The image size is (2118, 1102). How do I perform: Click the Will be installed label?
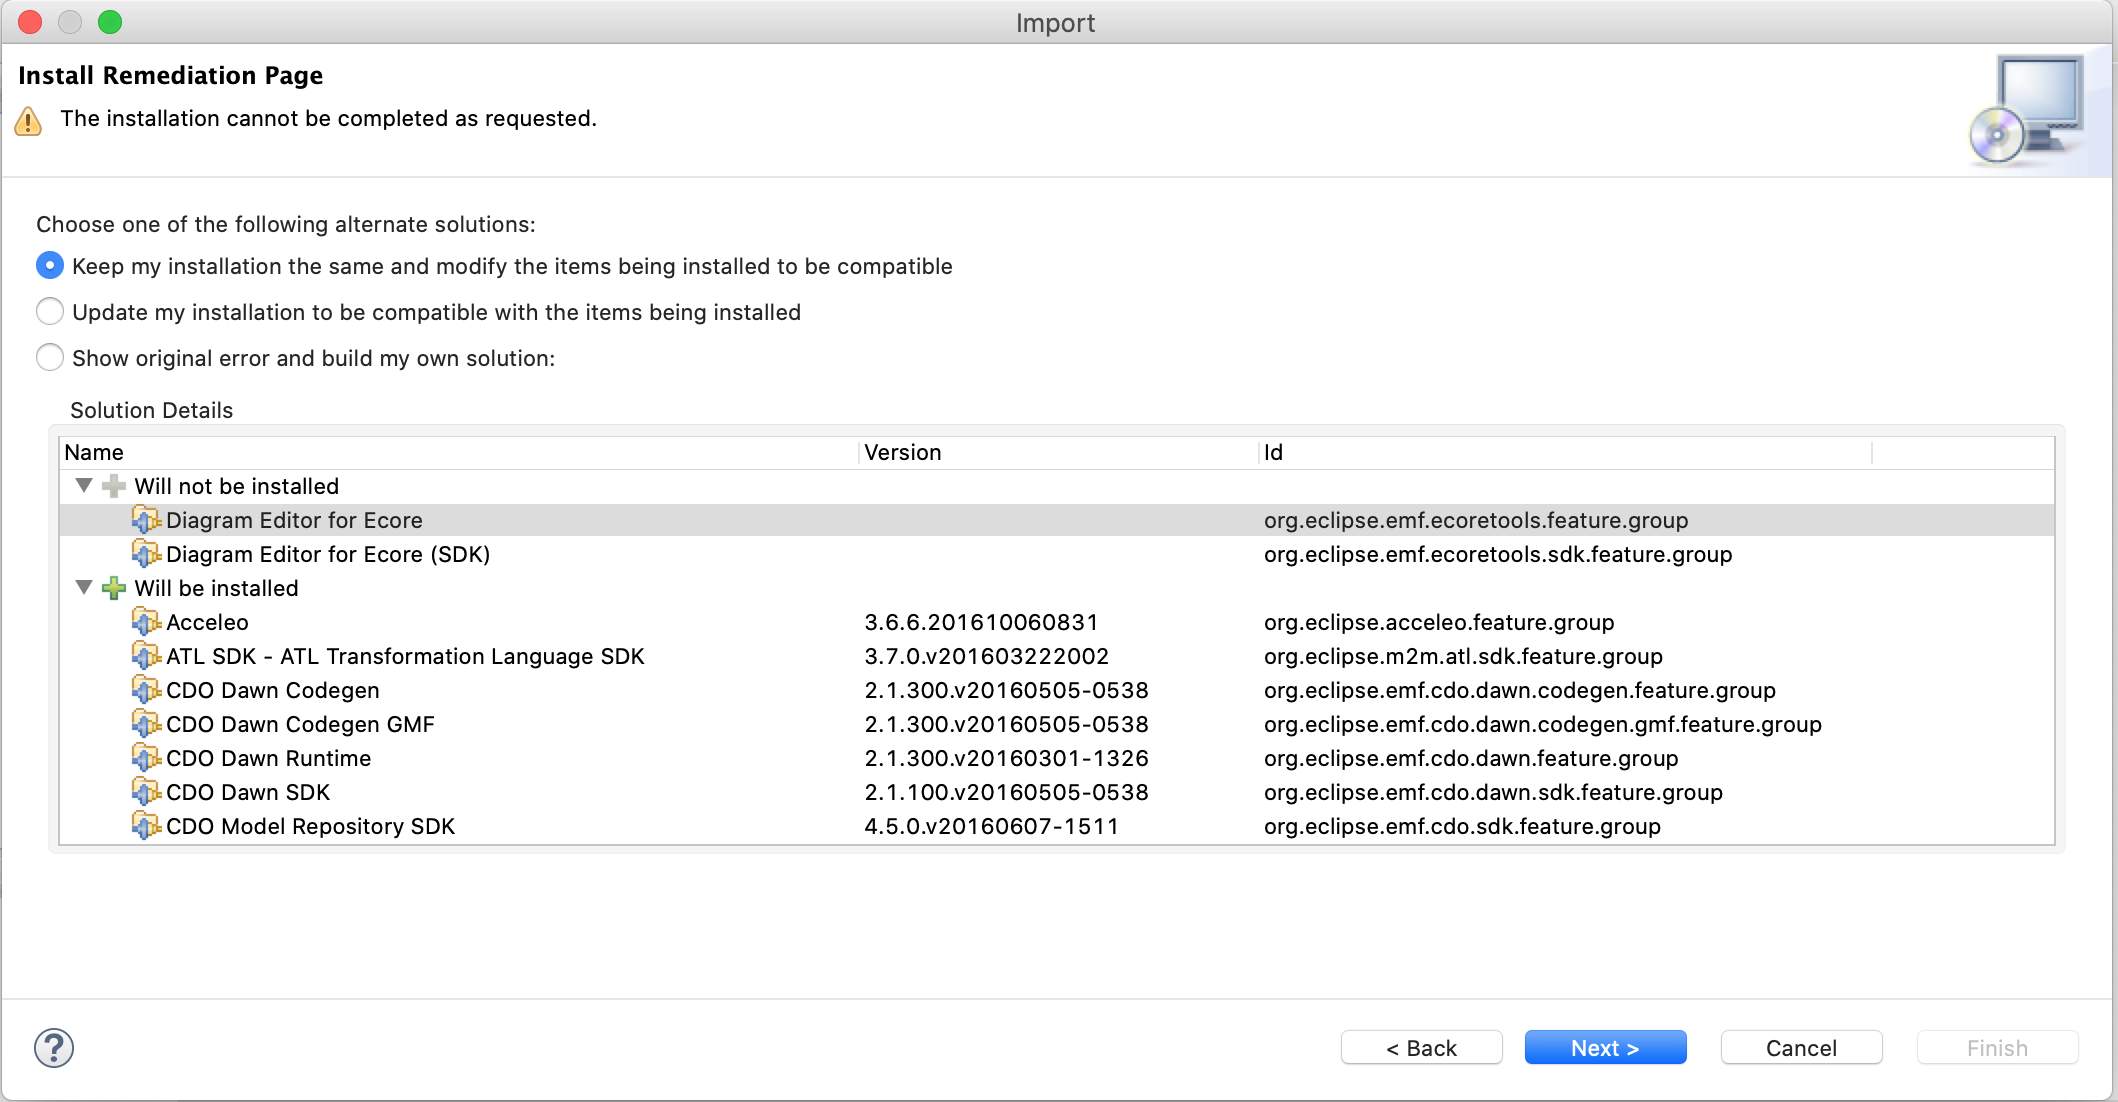click(217, 588)
